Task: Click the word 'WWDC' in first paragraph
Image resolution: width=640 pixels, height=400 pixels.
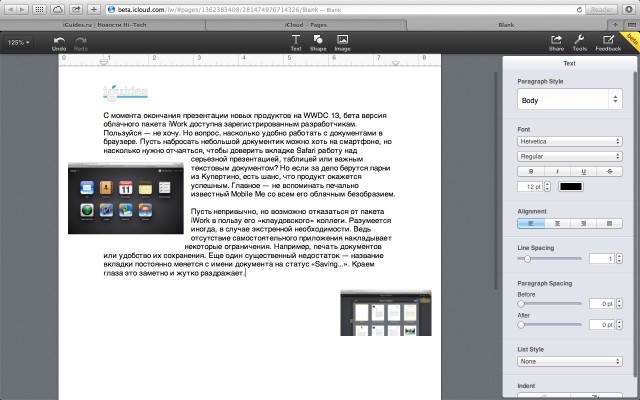Action: (315, 115)
